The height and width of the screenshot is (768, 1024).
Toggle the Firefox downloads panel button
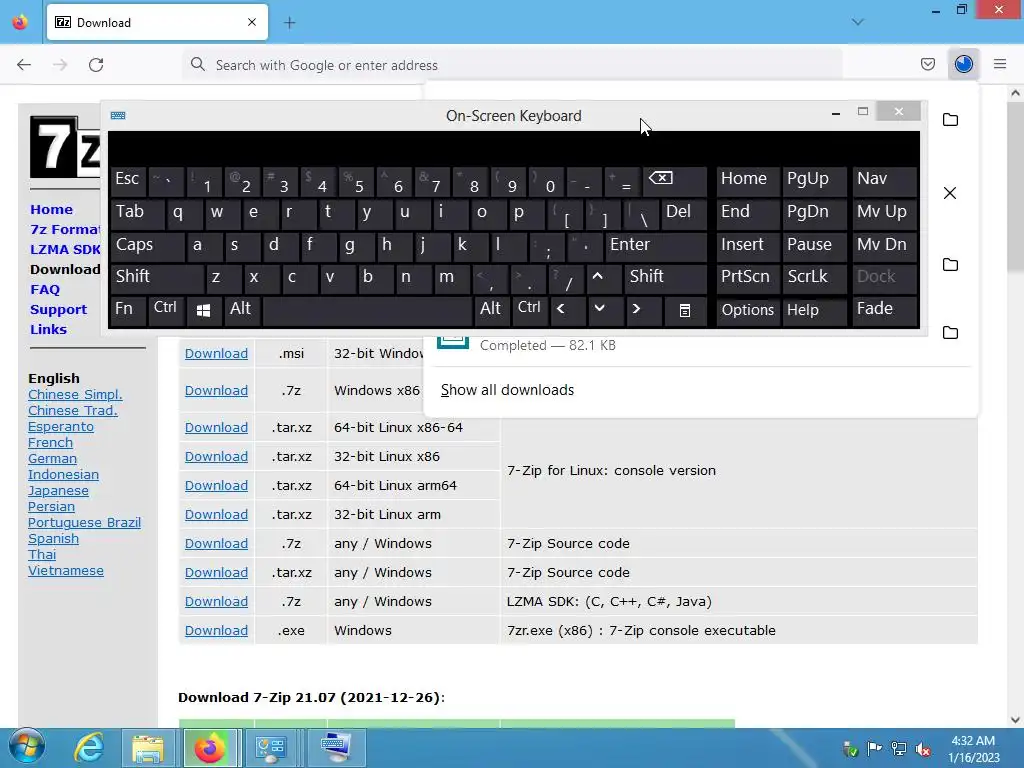pos(964,64)
